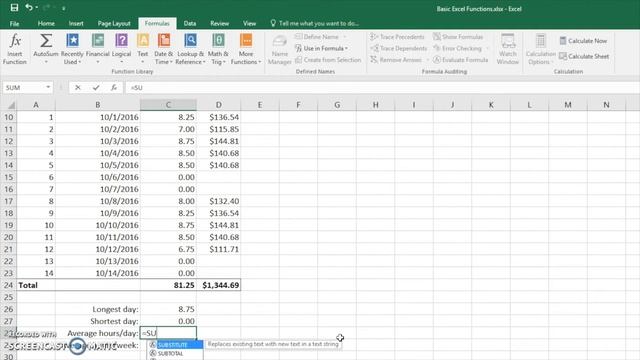
Task: Switch to the Insert tab
Action: coord(76,23)
